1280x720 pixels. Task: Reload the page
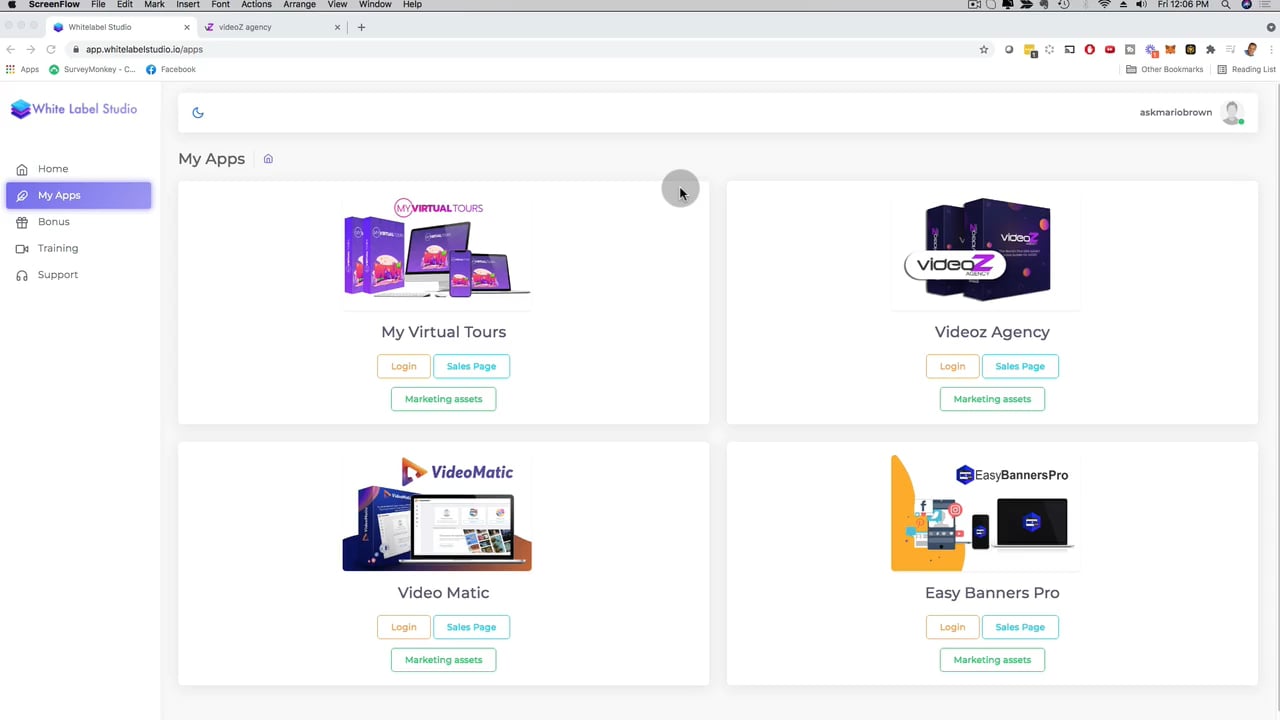pyautogui.click(x=51, y=49)
